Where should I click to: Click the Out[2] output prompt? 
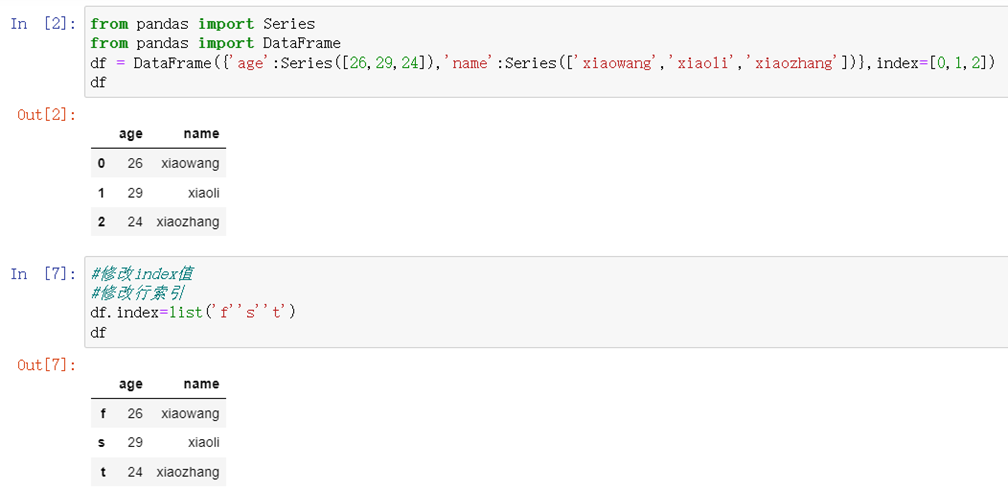point(46,116)
